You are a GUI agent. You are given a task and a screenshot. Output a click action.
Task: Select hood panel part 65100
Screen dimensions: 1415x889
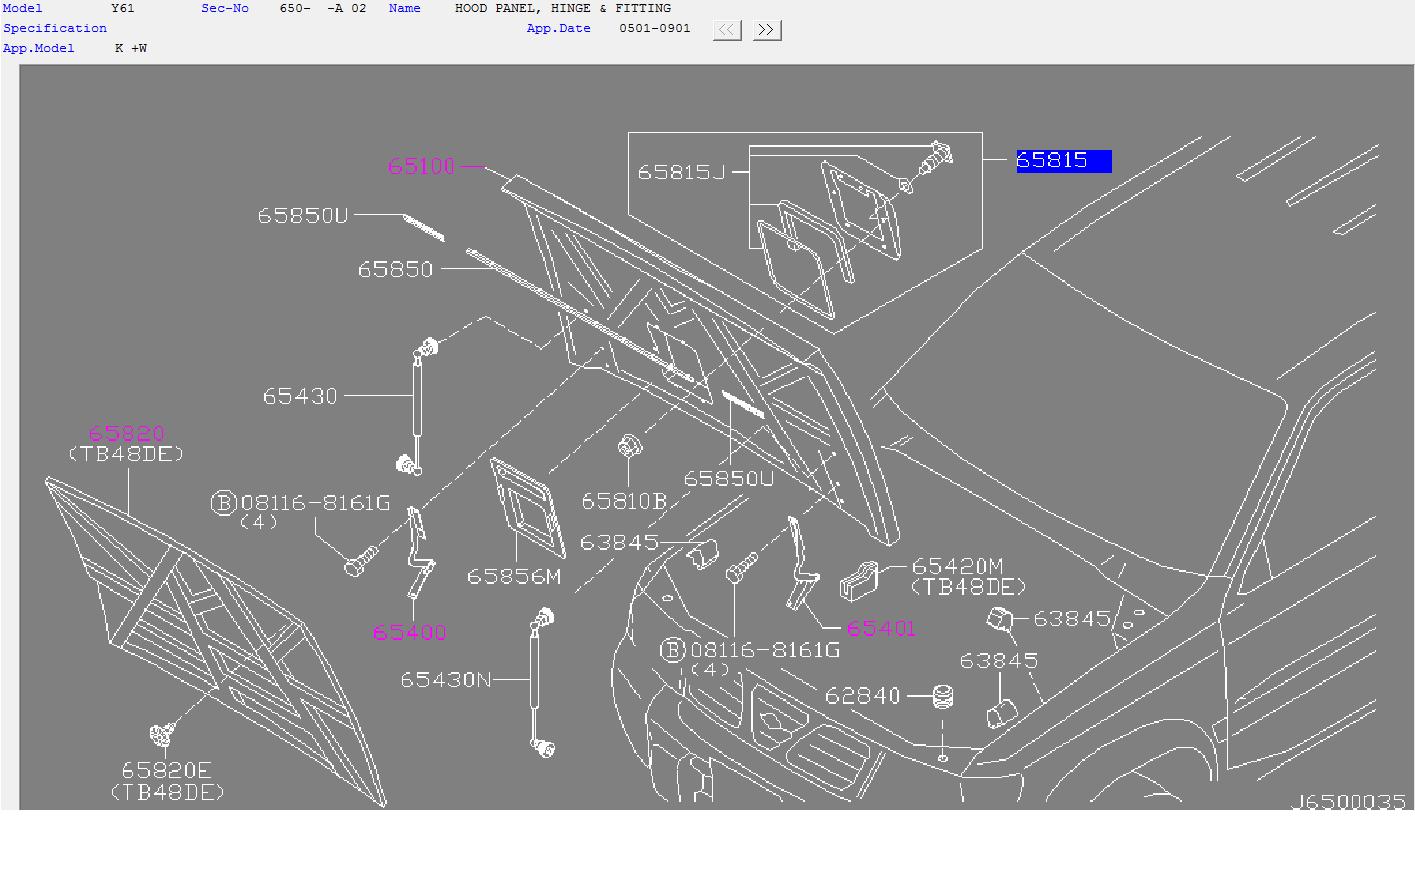click(x=421, y=166)
